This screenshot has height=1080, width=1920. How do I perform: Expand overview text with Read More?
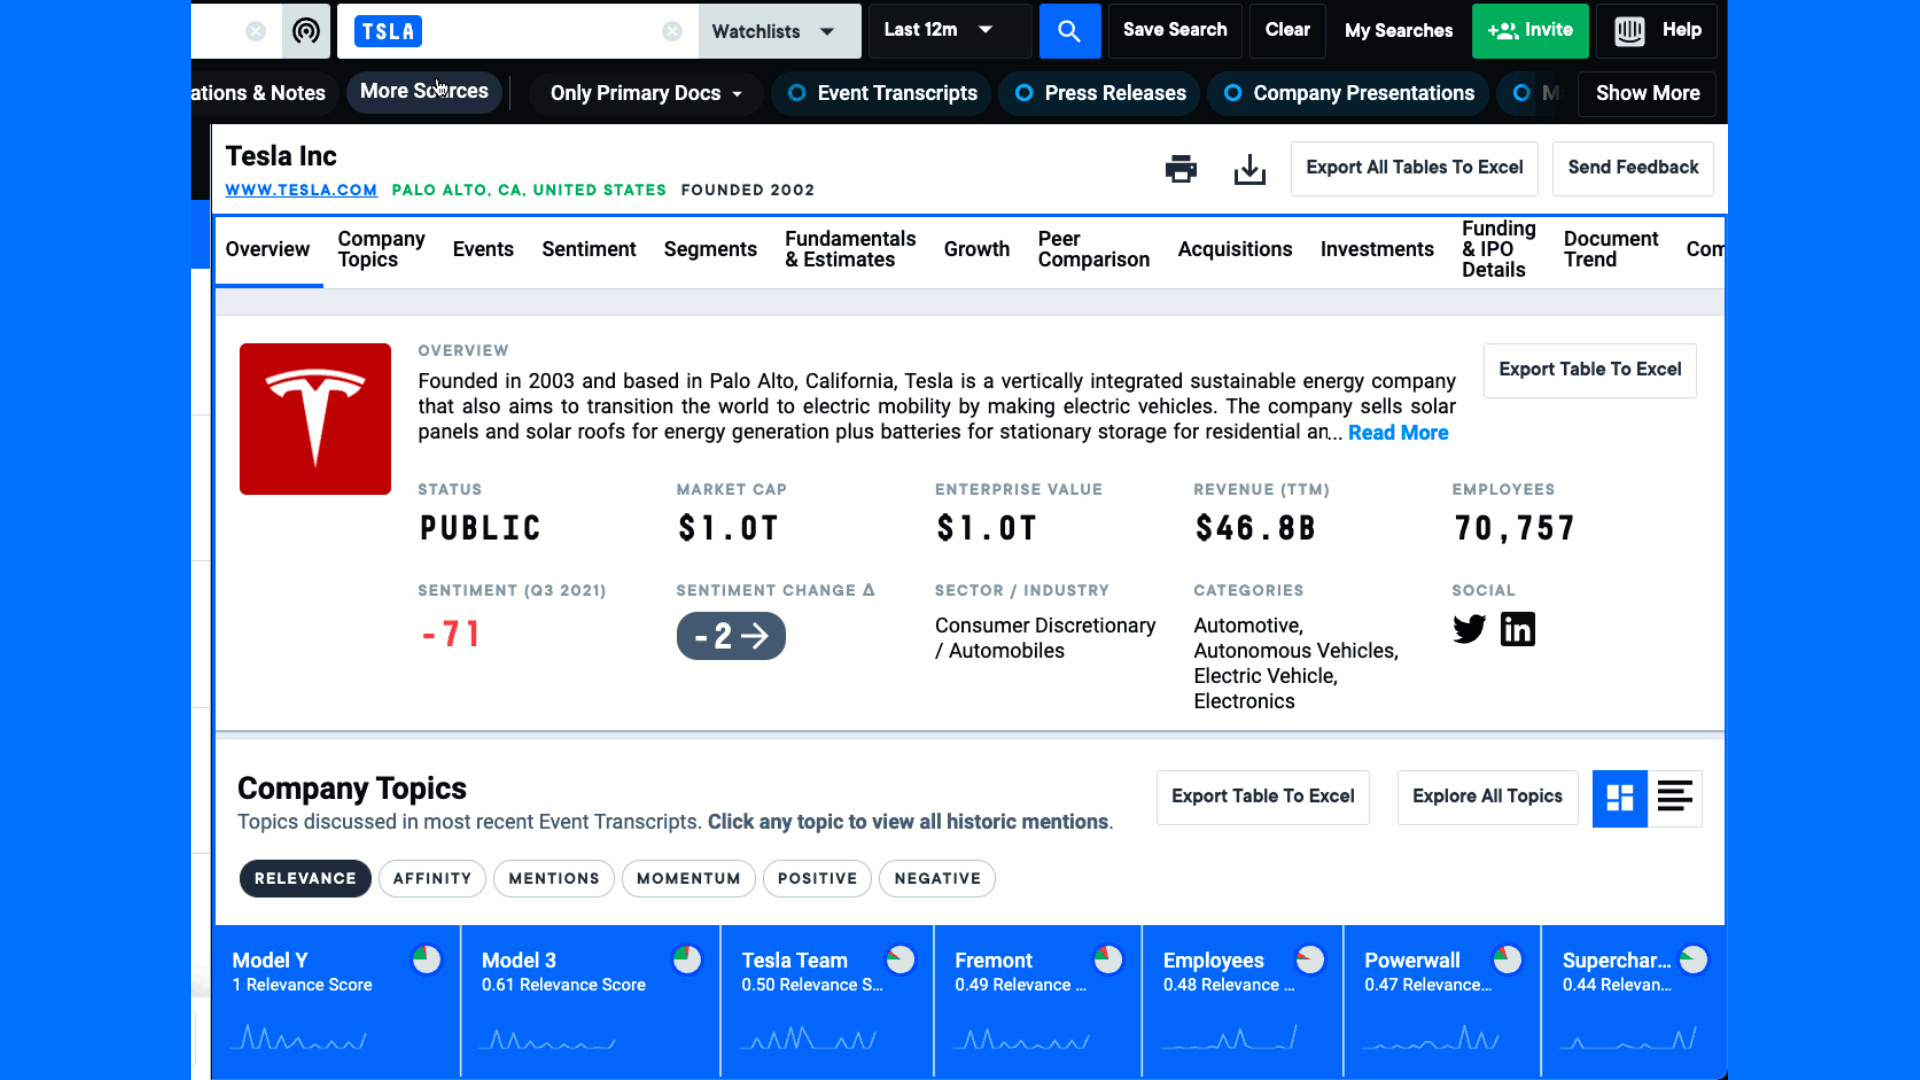point(1398,433)
